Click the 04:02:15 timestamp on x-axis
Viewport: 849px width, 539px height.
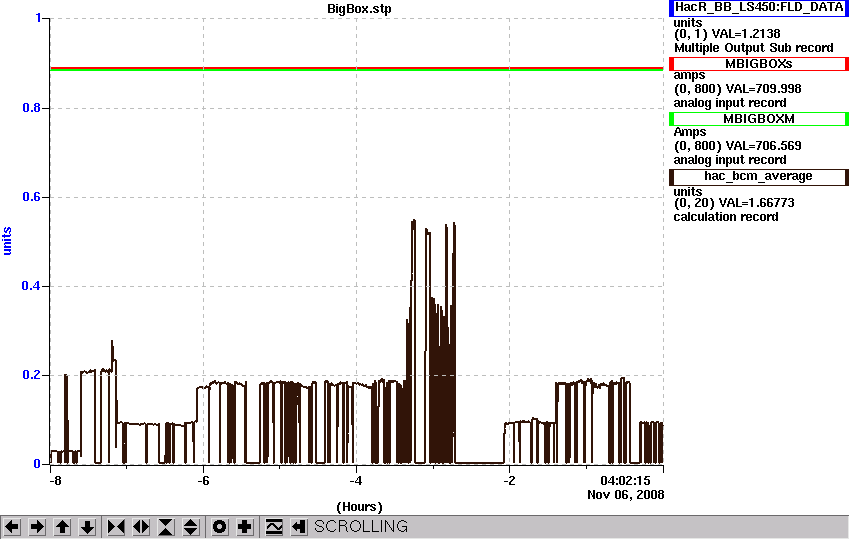pyautogui.click(x=625, y=481)
